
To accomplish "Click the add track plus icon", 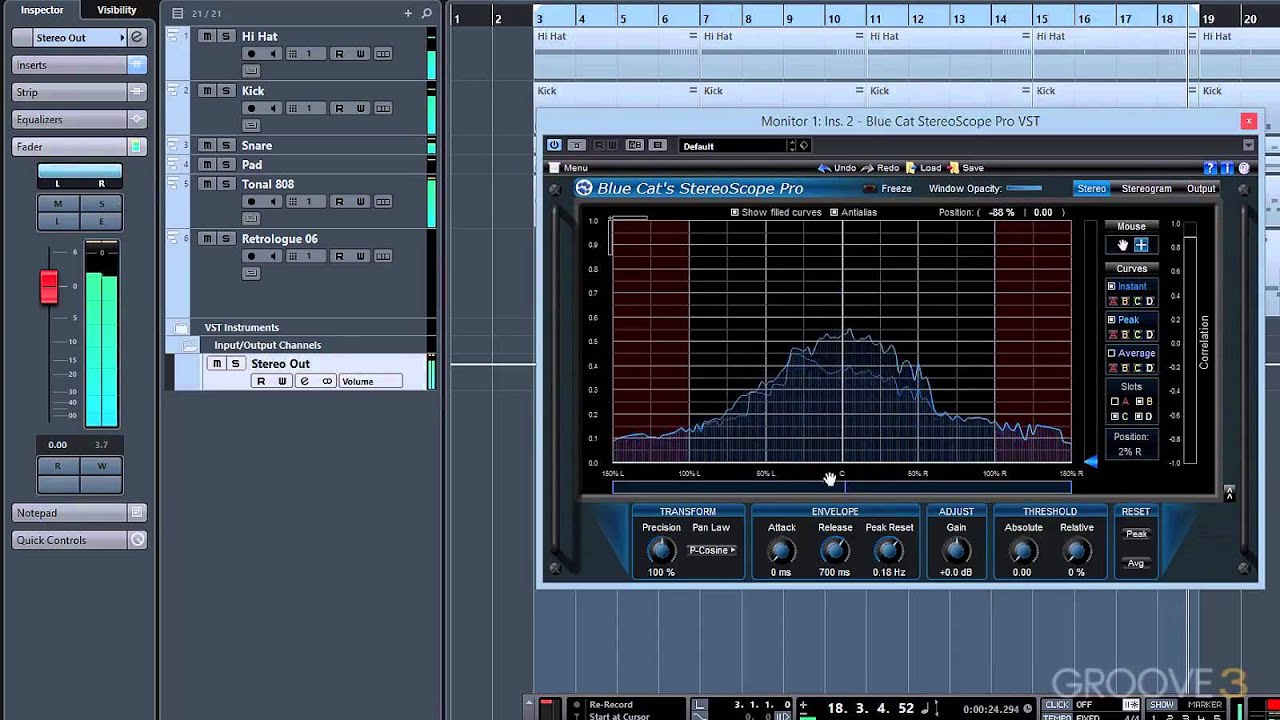I will 407,14.
